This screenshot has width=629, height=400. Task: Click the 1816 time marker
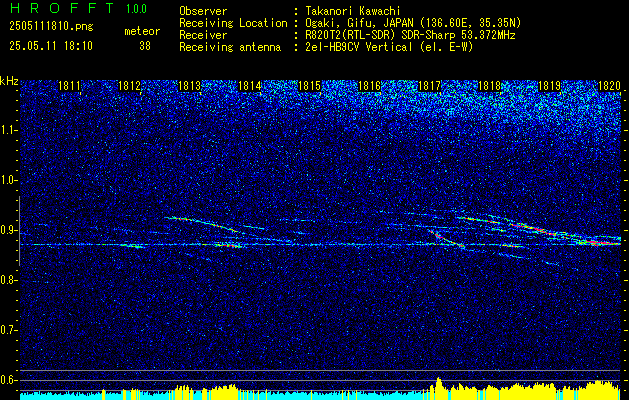pos(369,86)
